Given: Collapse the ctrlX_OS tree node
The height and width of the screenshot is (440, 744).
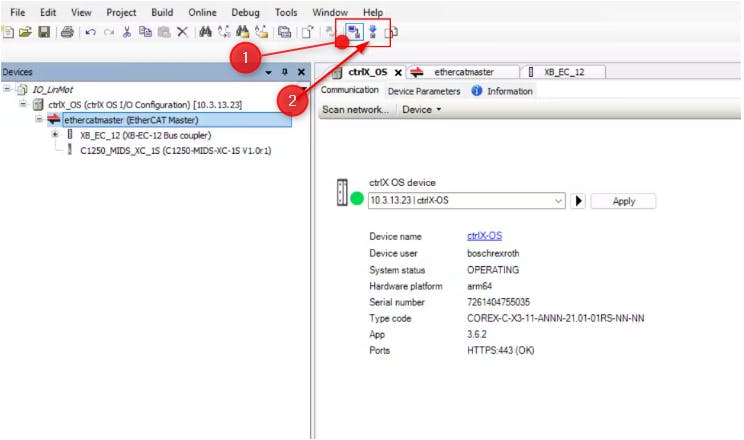Looking at the screenshot, I should [24, 104].
